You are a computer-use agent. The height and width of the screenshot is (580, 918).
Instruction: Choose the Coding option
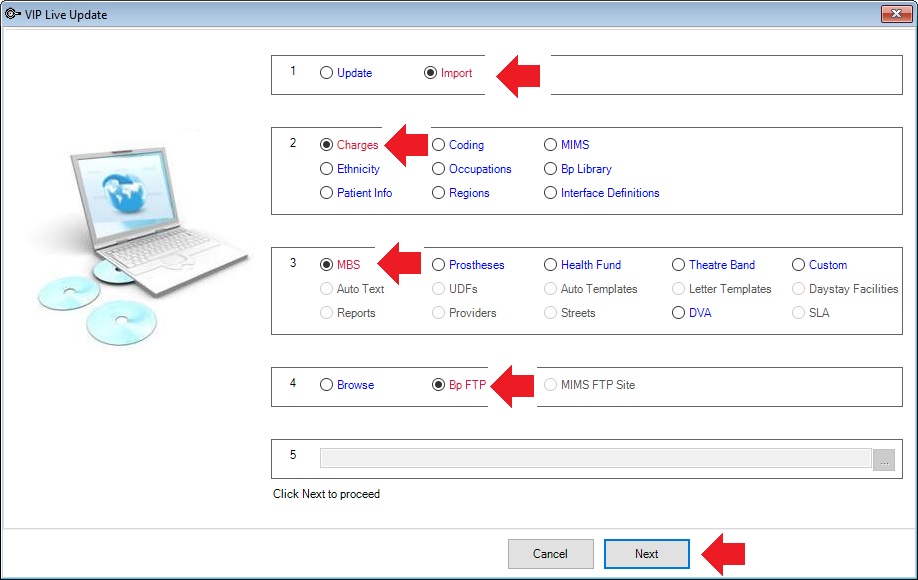(x=458, y=145)
